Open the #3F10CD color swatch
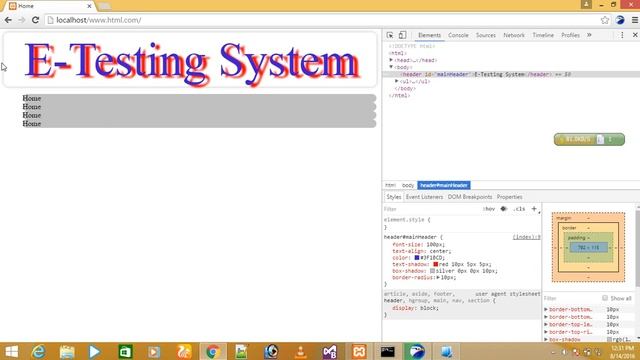Screen dimensions: 640x360 tap(417, 258)
